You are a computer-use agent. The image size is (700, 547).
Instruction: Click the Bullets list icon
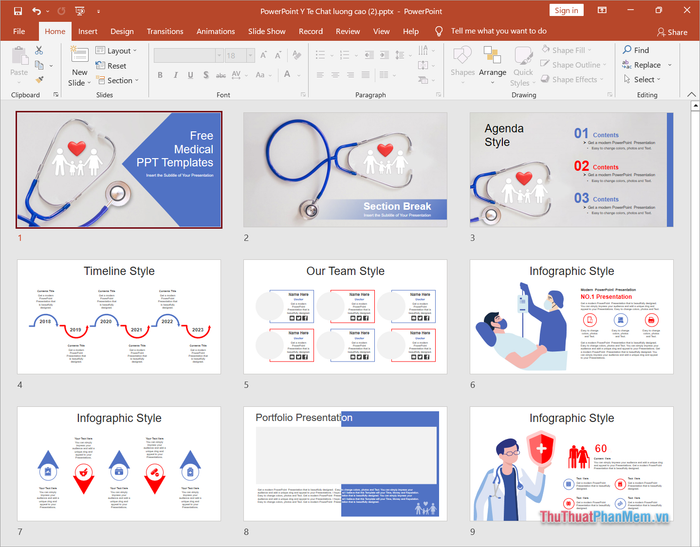point(321,55)
